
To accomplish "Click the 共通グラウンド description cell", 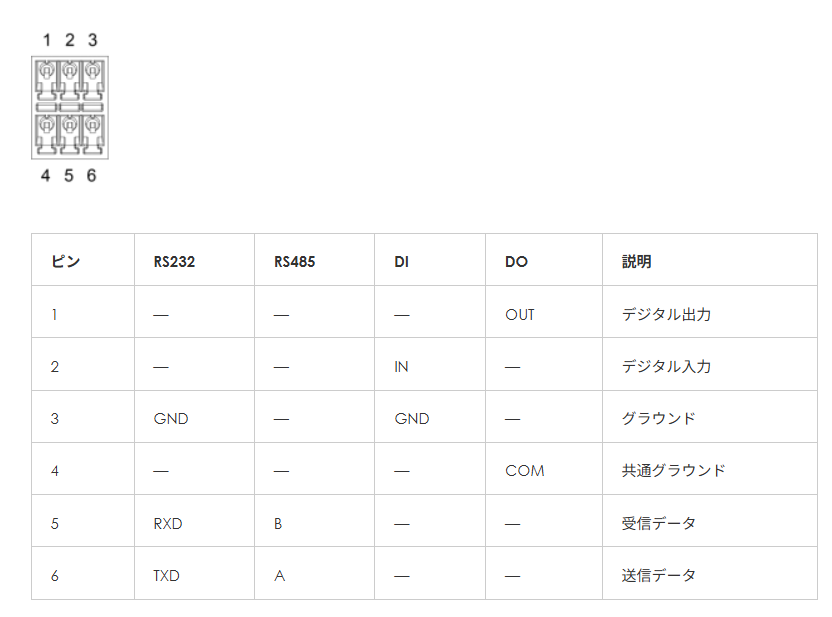I will click(x=673, y=470).
